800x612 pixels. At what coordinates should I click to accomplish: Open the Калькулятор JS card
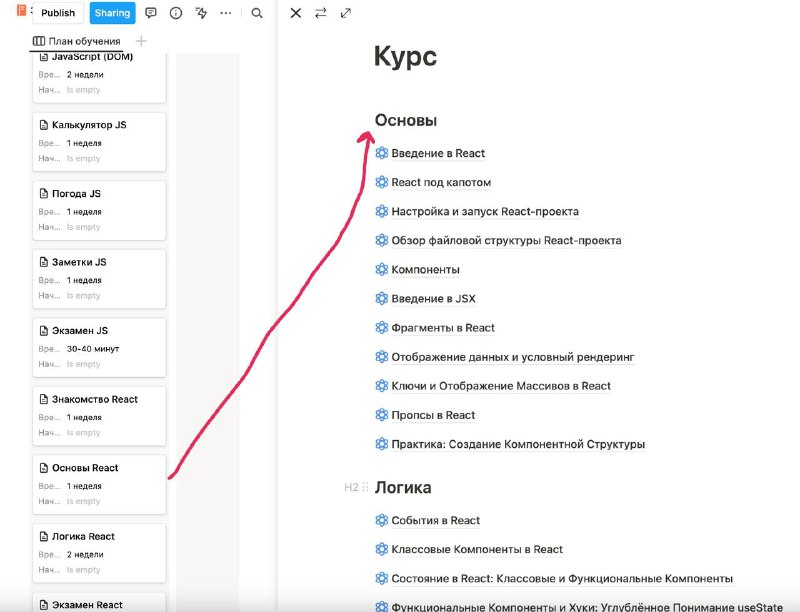pos(99,142)
